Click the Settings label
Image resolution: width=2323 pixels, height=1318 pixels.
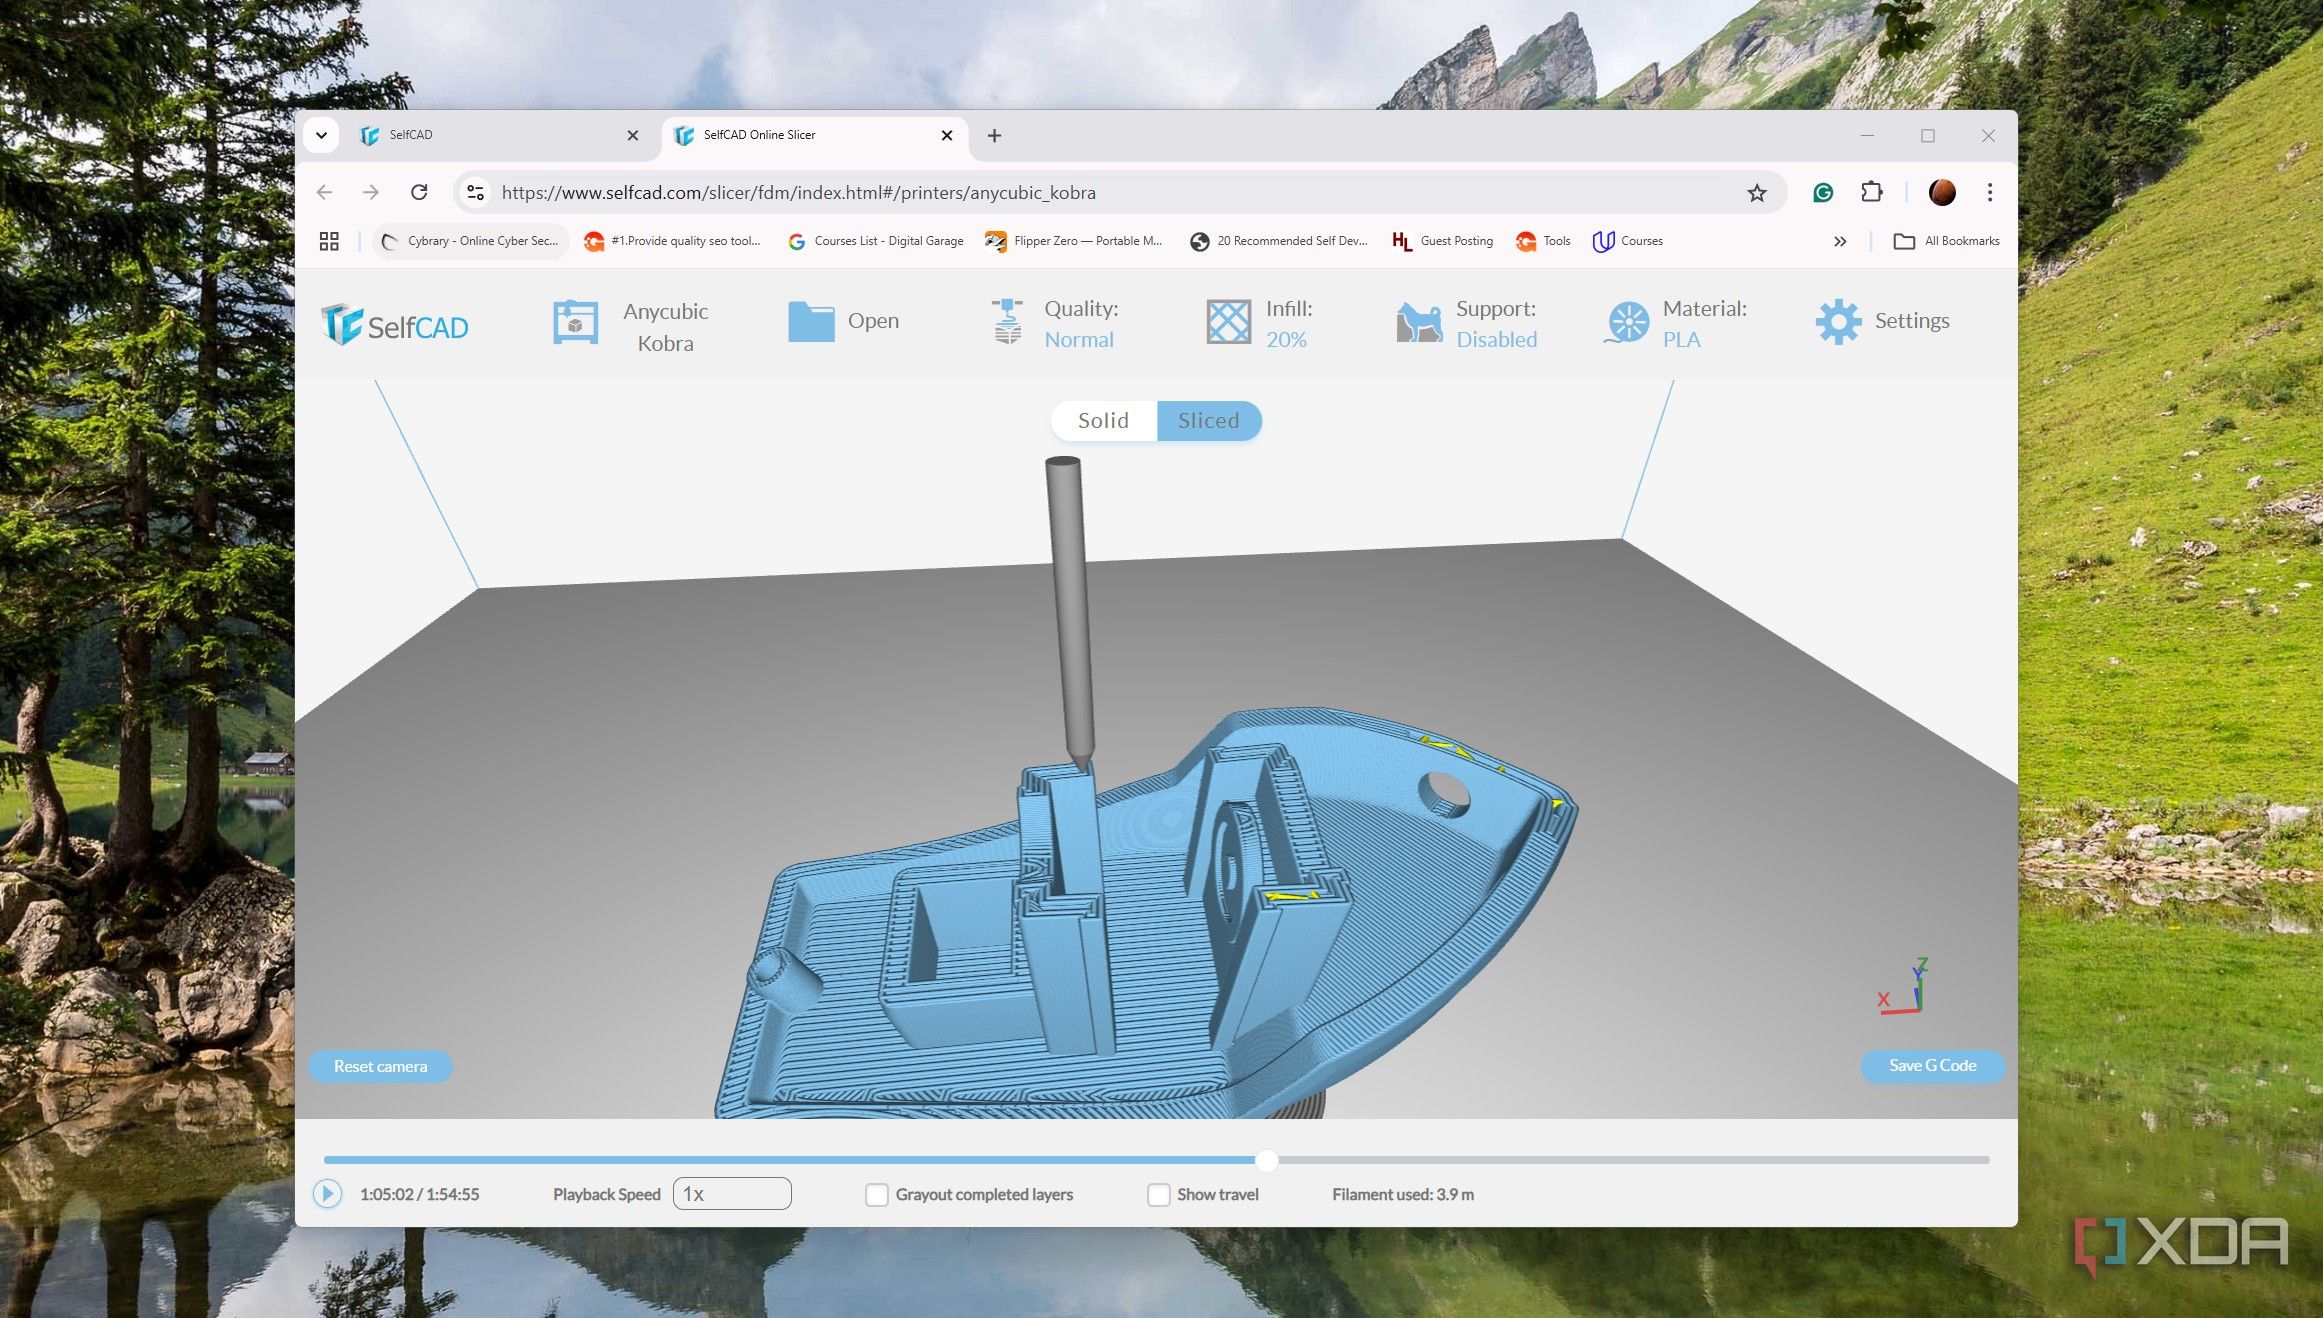coord(1912,321)
